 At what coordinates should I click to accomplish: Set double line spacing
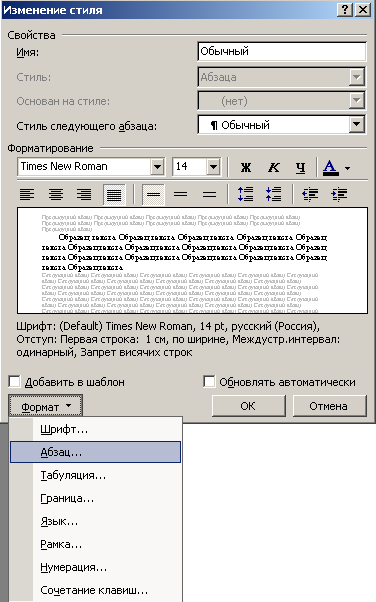tap(209, 194)
